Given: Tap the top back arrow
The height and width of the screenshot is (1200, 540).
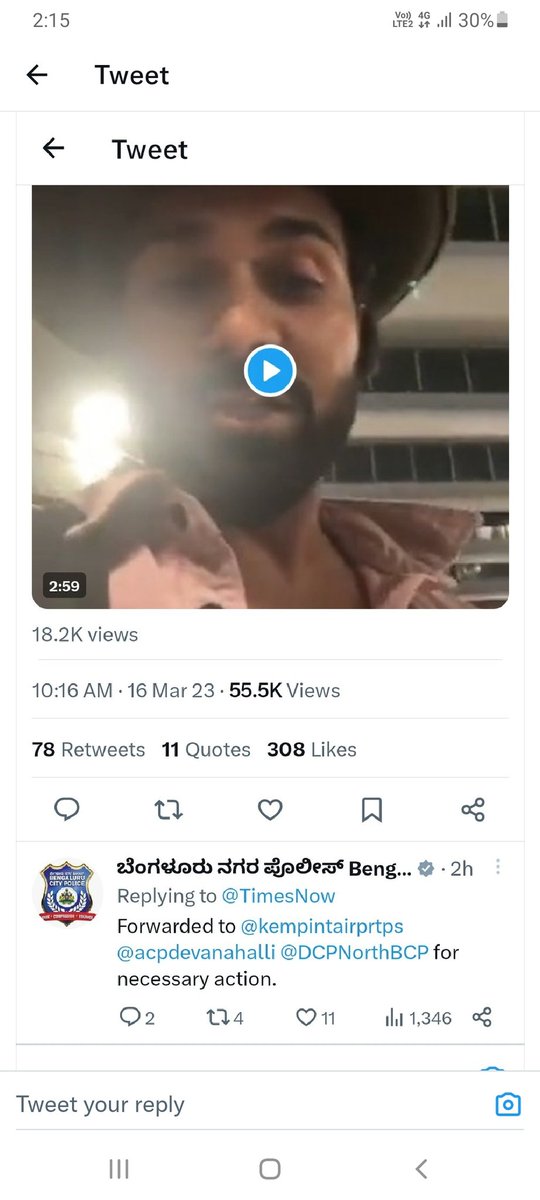Looking at the screenshot, I should tap(37, 75).
